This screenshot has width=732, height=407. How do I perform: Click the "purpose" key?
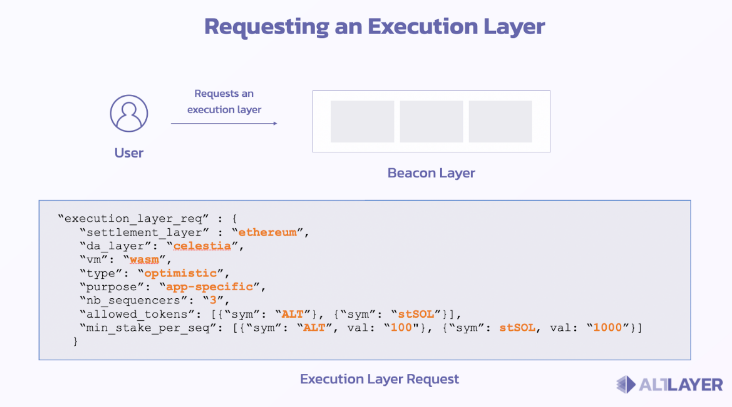pyautogui.click(x=111, y=286)
